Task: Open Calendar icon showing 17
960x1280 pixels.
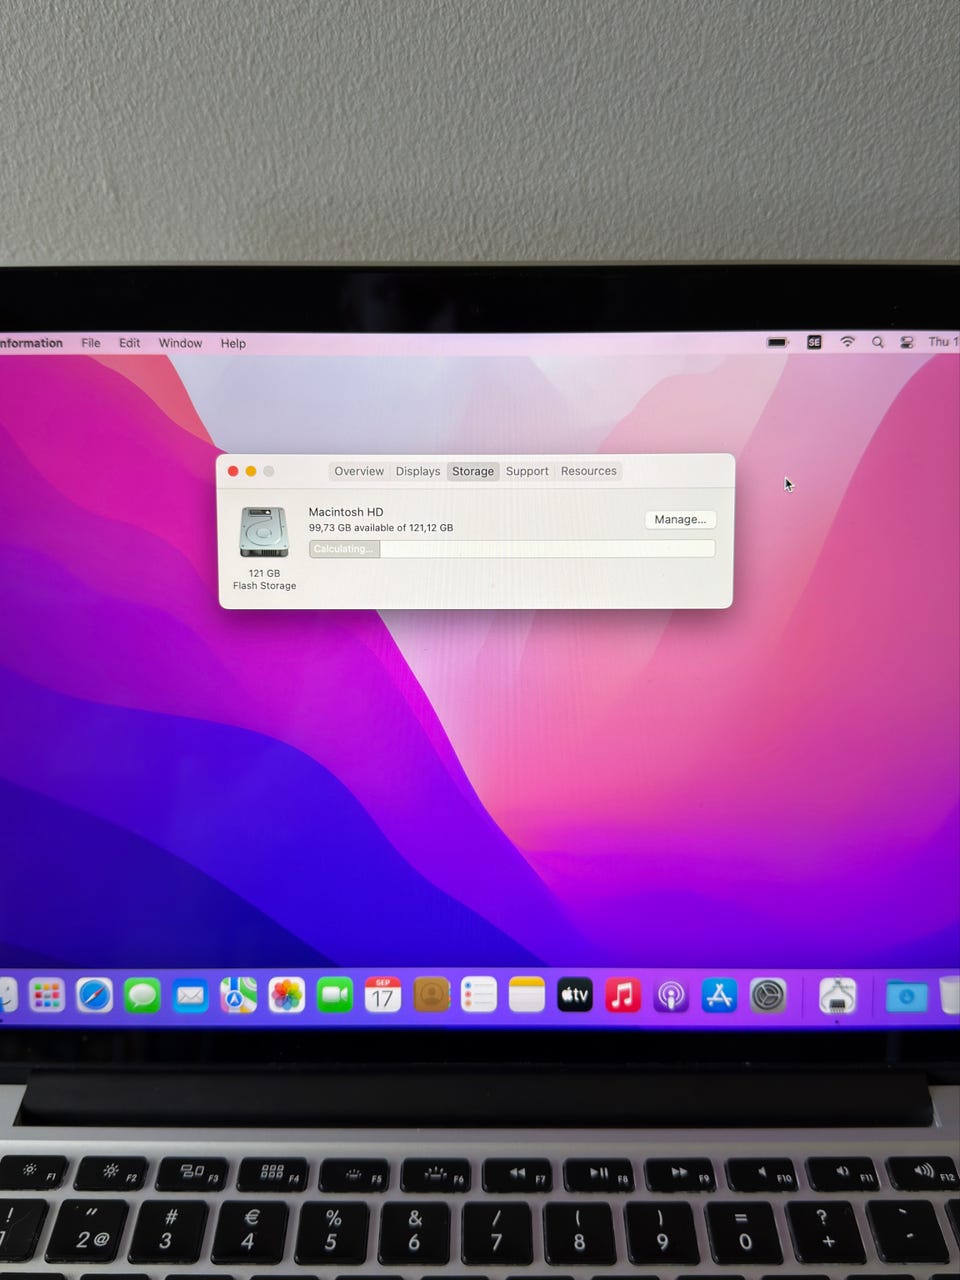Action: click(x=383, y=995)
